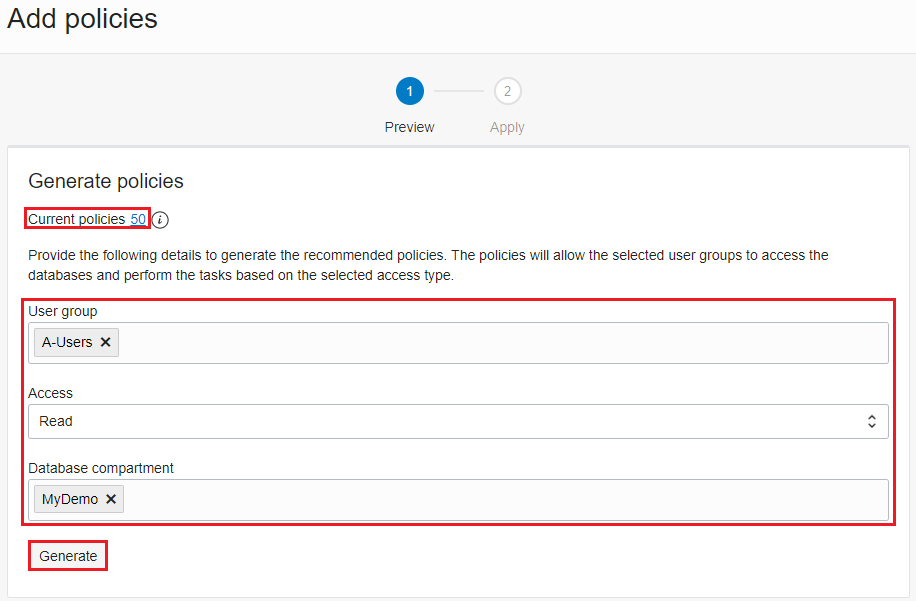Remove the A-Users chip via its X icon
This screenshot has width=916, height=601.
(x=104, y=342)
